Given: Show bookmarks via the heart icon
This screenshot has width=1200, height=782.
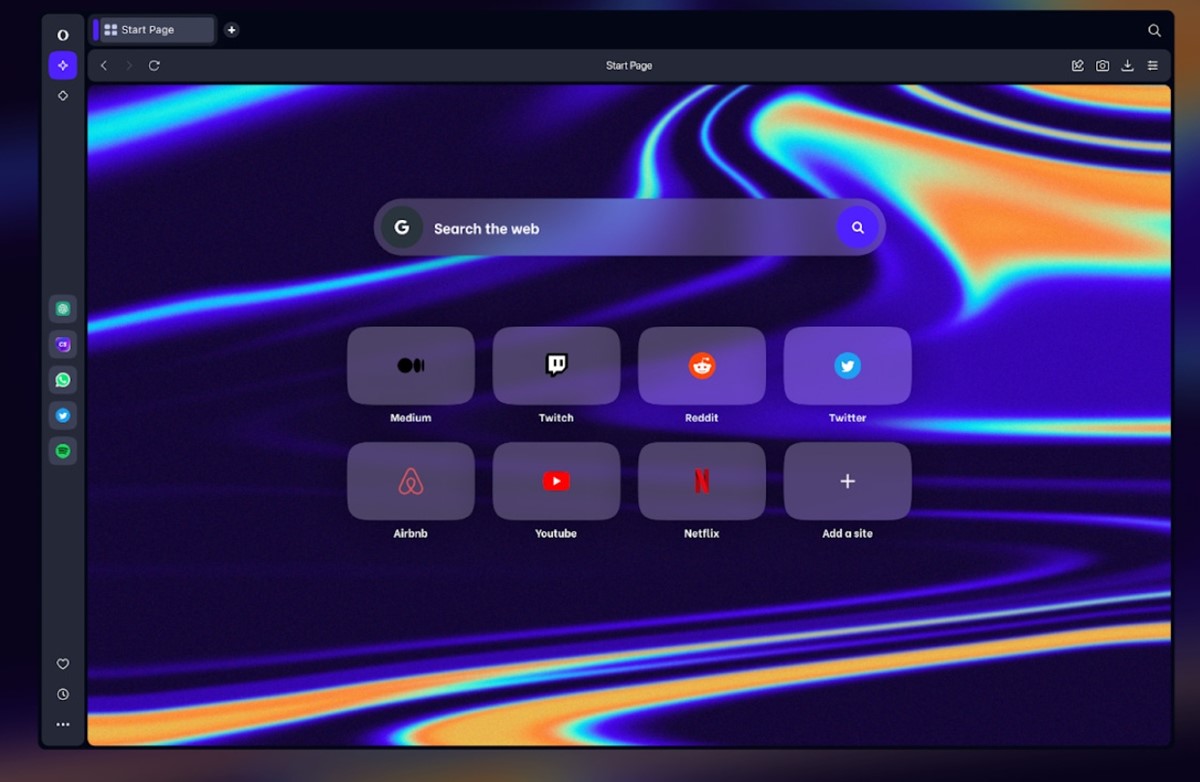Looking at the screenshot, I should [x=63, y=664].
